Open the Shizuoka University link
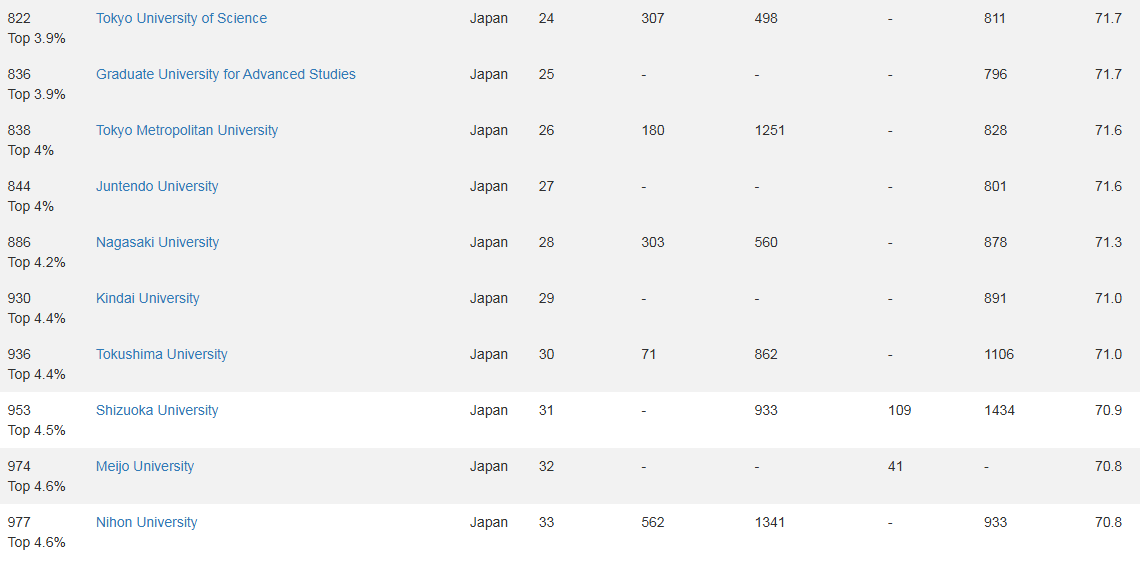This screenshot has height=565, width=1142. coord(157,410)
